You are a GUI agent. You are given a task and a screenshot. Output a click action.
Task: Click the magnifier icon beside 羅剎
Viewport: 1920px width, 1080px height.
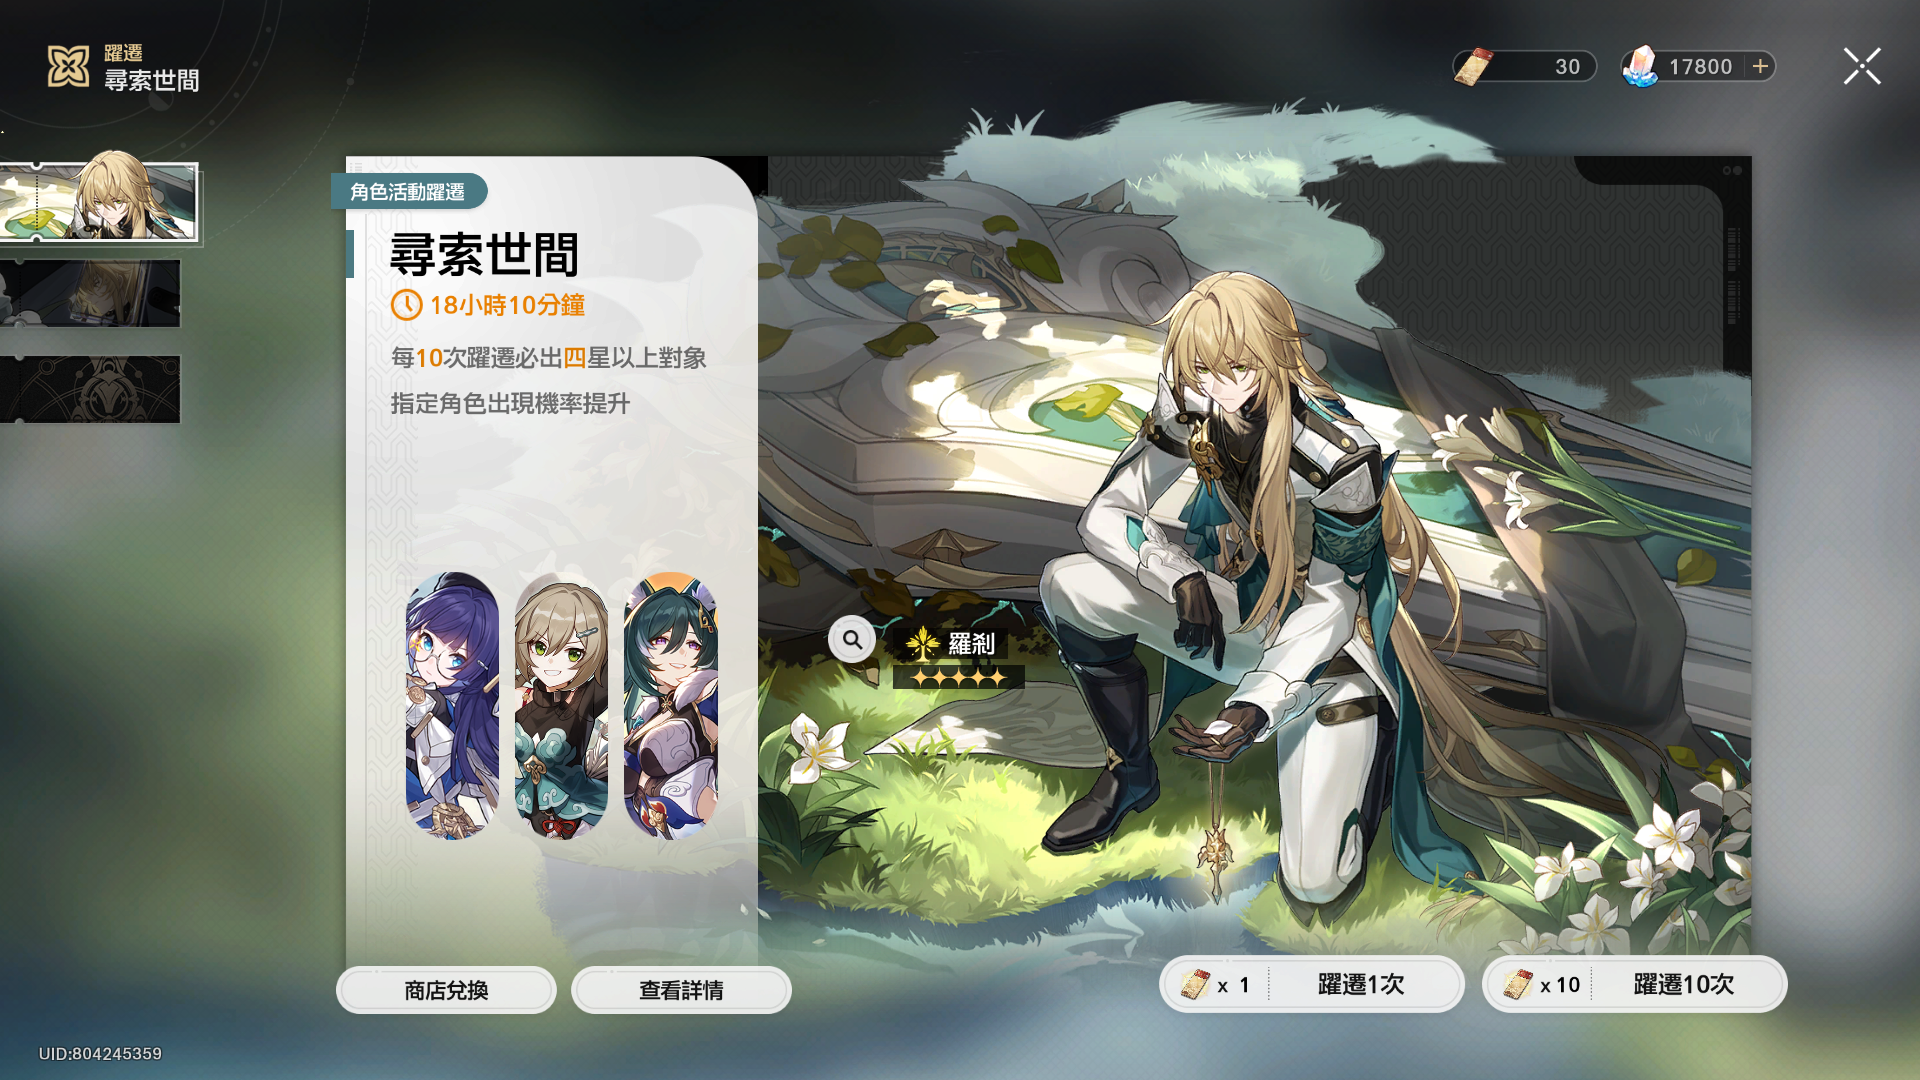852,640
